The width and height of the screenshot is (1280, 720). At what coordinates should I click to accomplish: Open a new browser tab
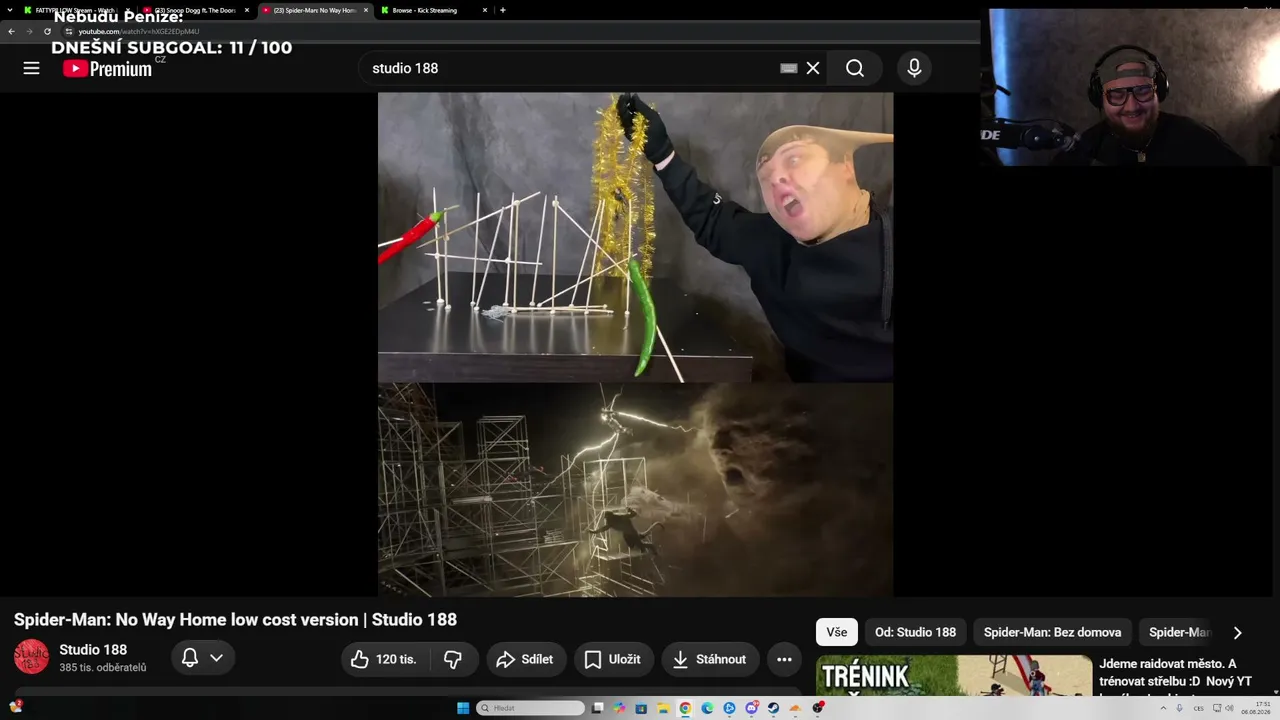coord(502,10)
